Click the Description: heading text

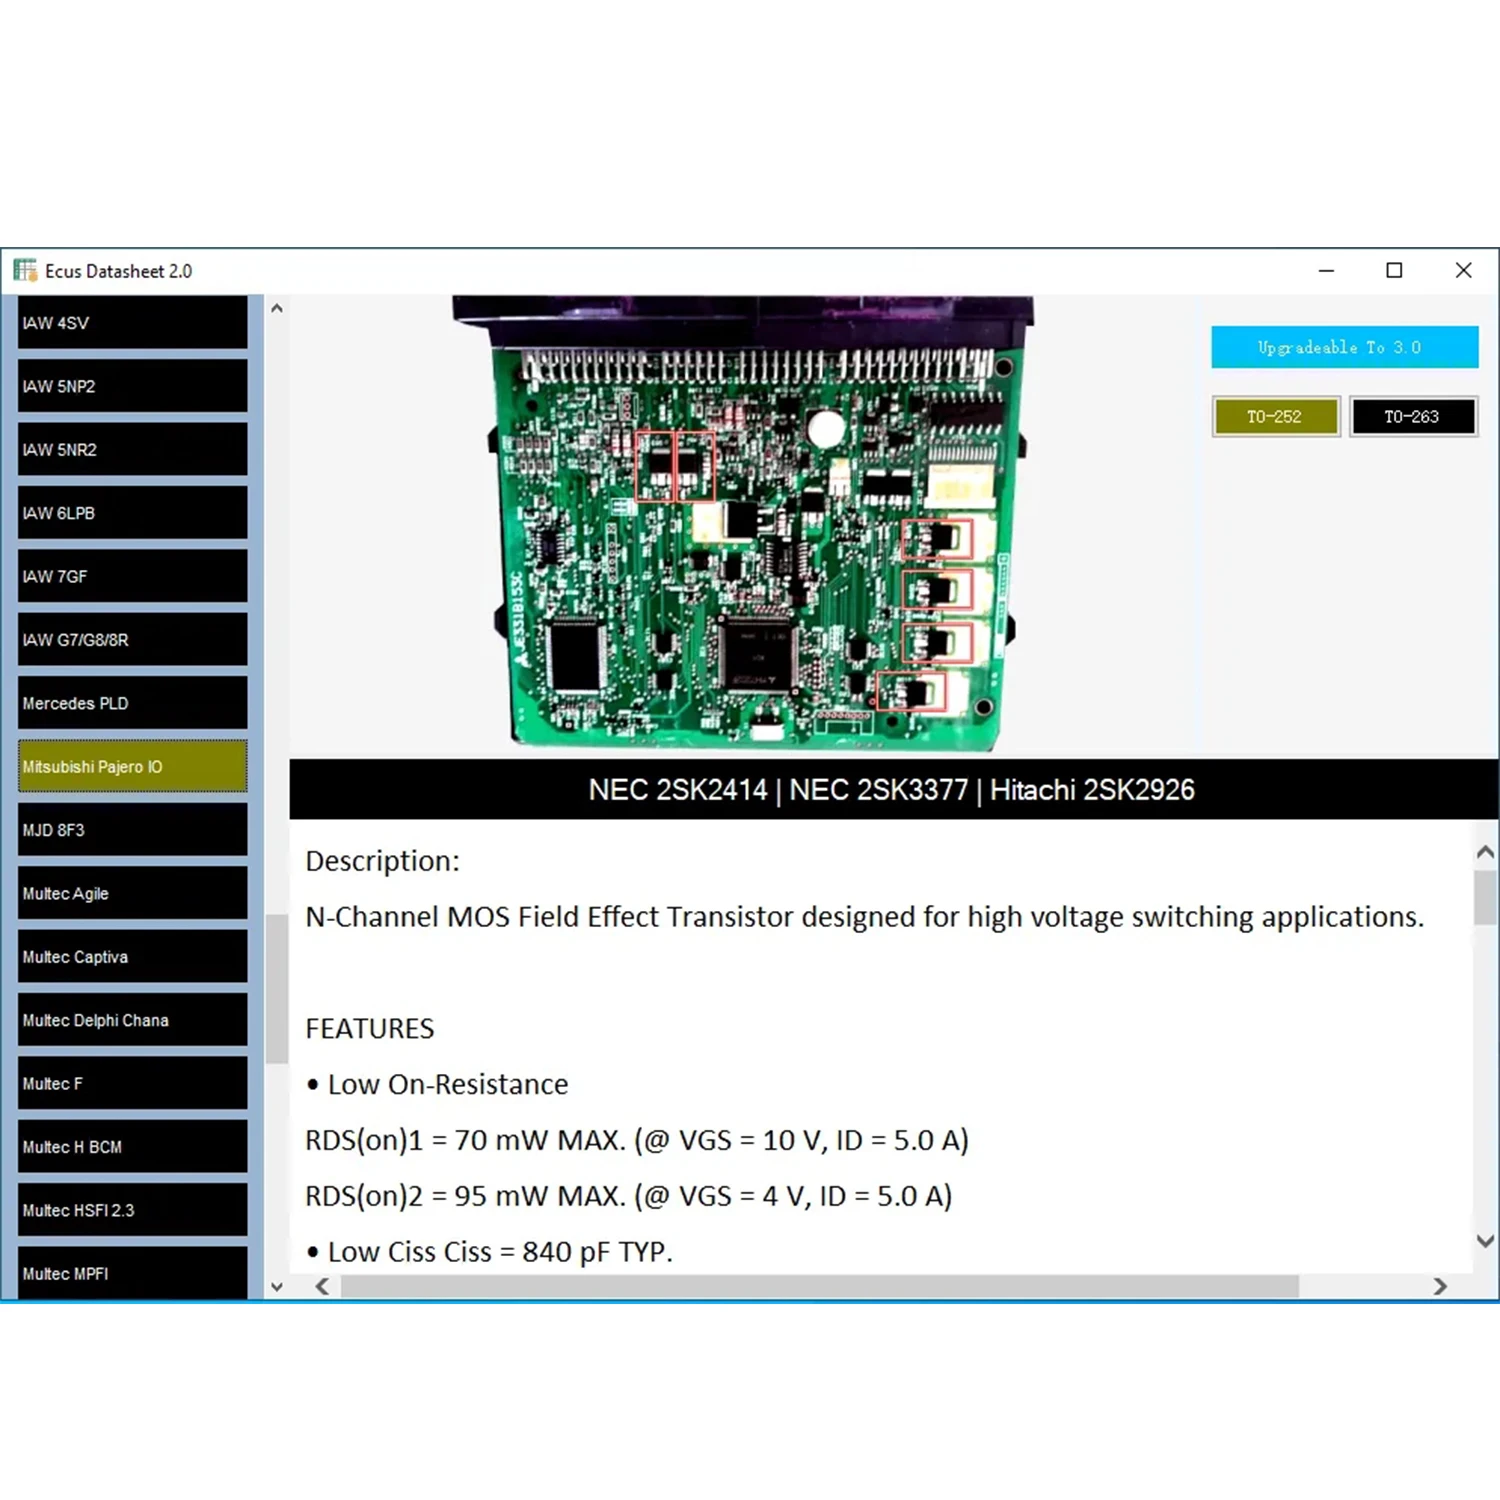pyautogui.click(x=382, y=861)
